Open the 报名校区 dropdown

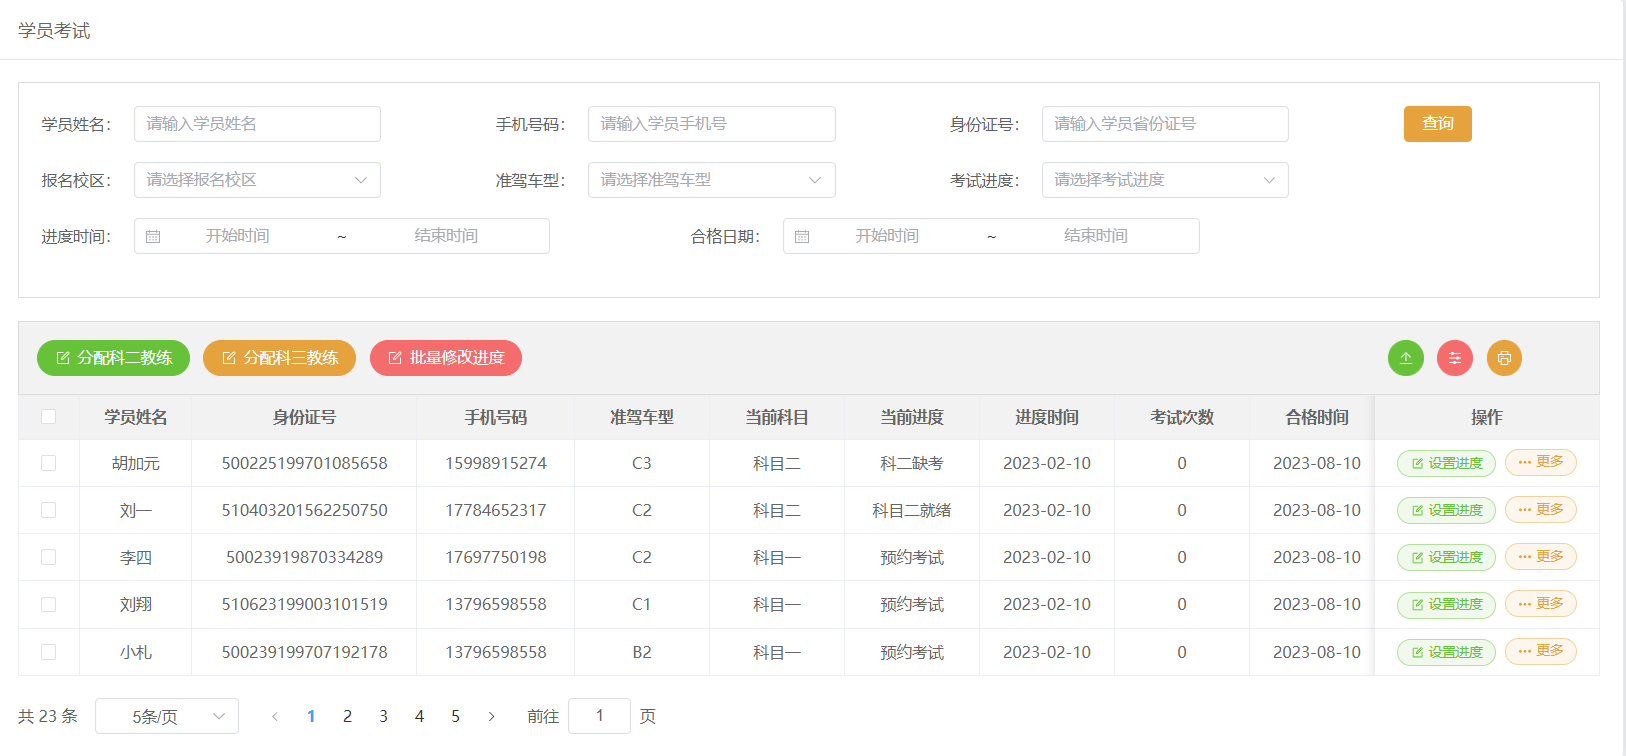[x=257, y=180]
